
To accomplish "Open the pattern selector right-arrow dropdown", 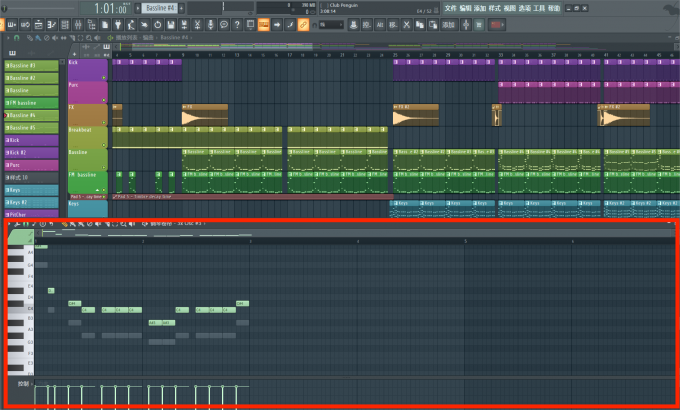I will pos(138,8).
